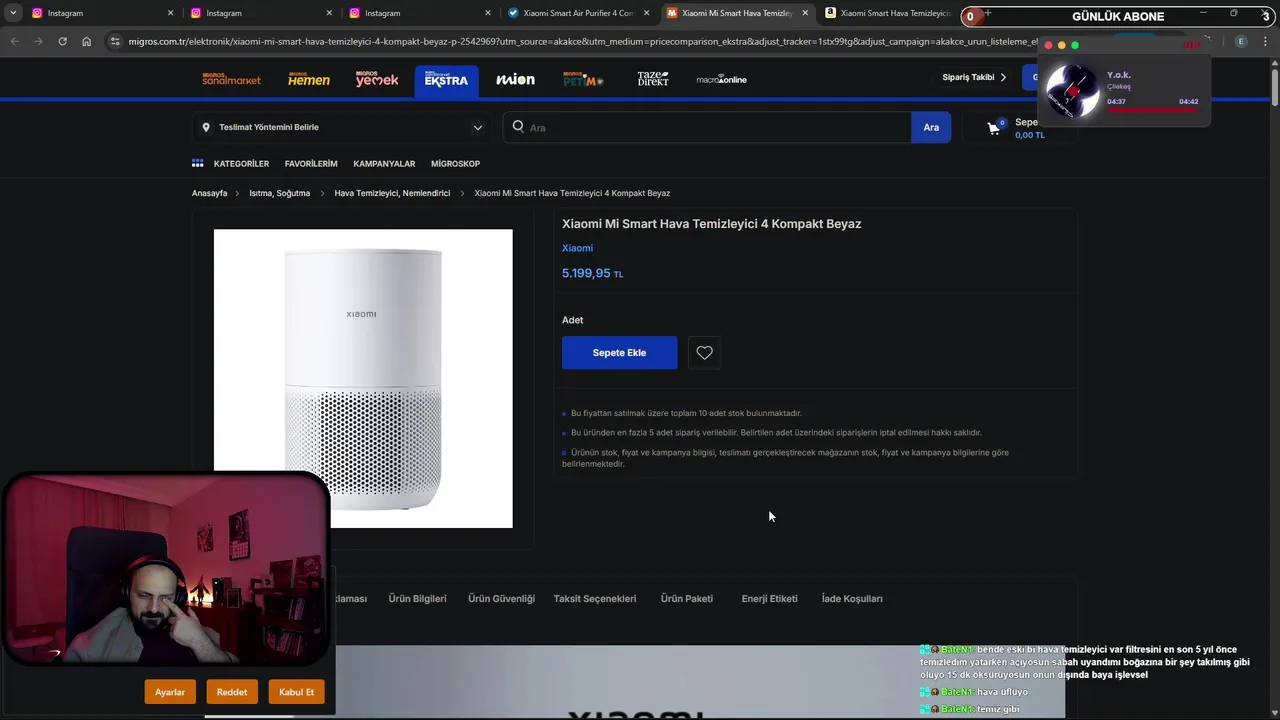Open the FAVORİLERİM menu
The width and height of the screenshot is (1280, 720).
(x=311, y=163)
